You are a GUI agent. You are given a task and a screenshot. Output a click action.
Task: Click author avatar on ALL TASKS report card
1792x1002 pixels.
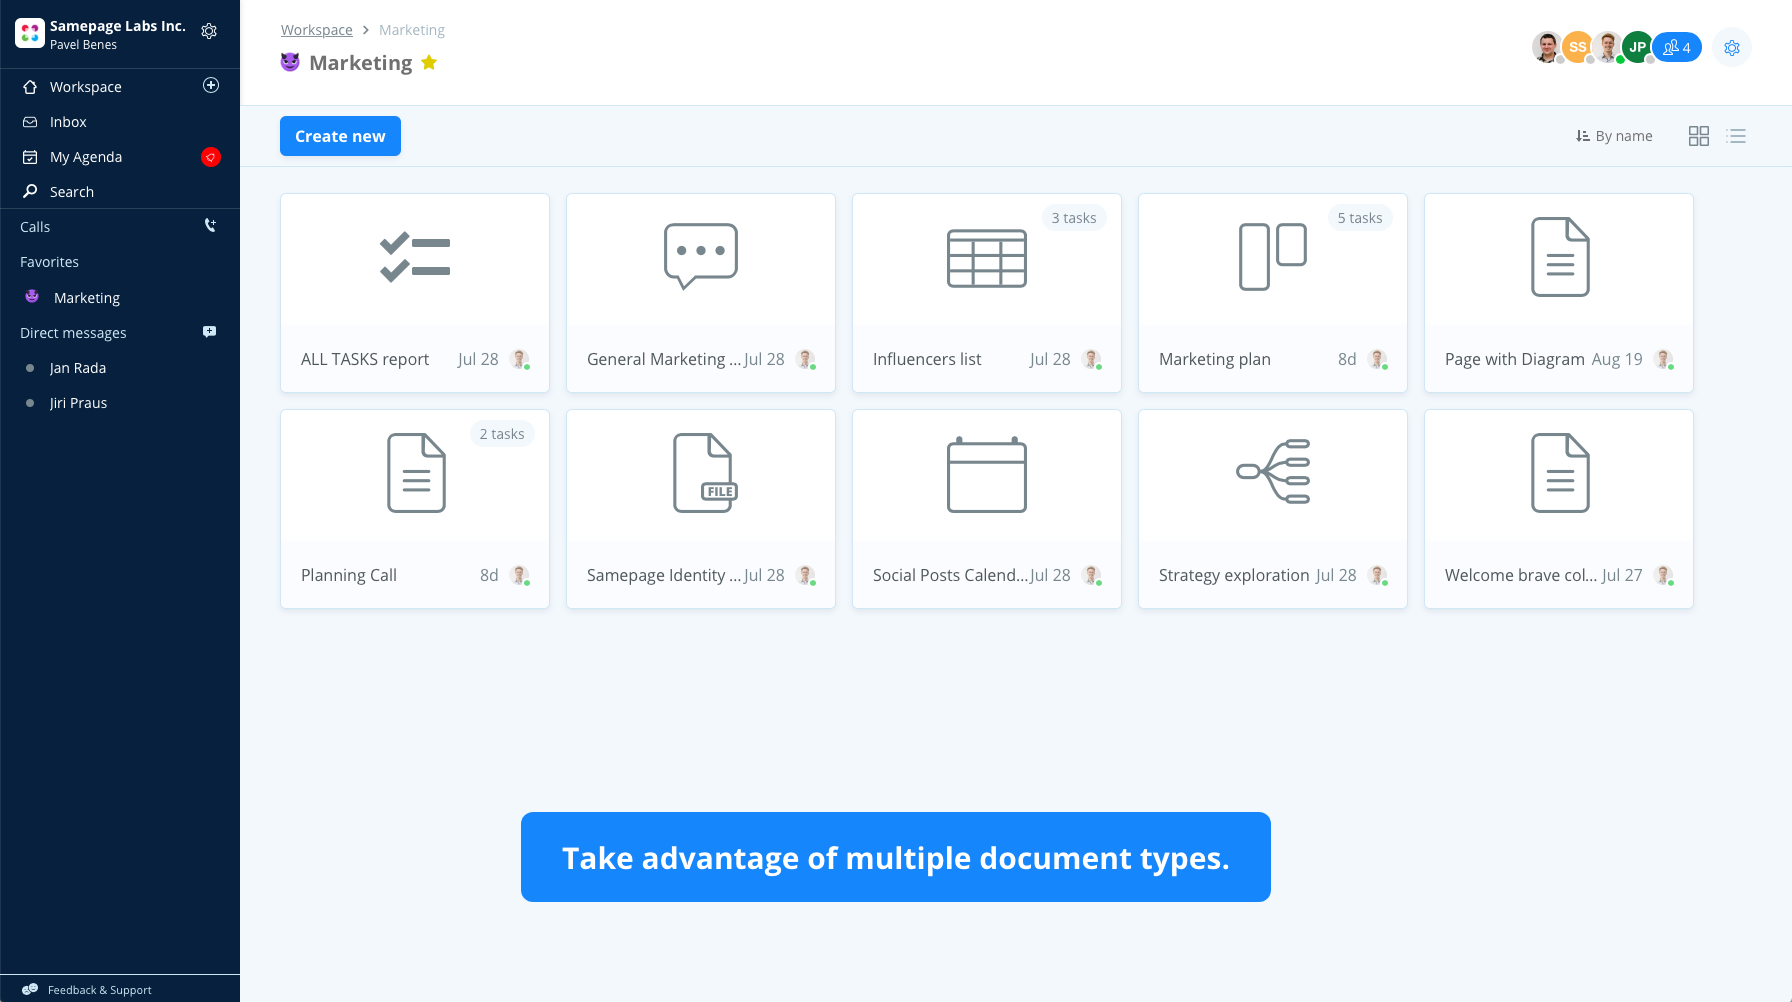pos(520,359)
